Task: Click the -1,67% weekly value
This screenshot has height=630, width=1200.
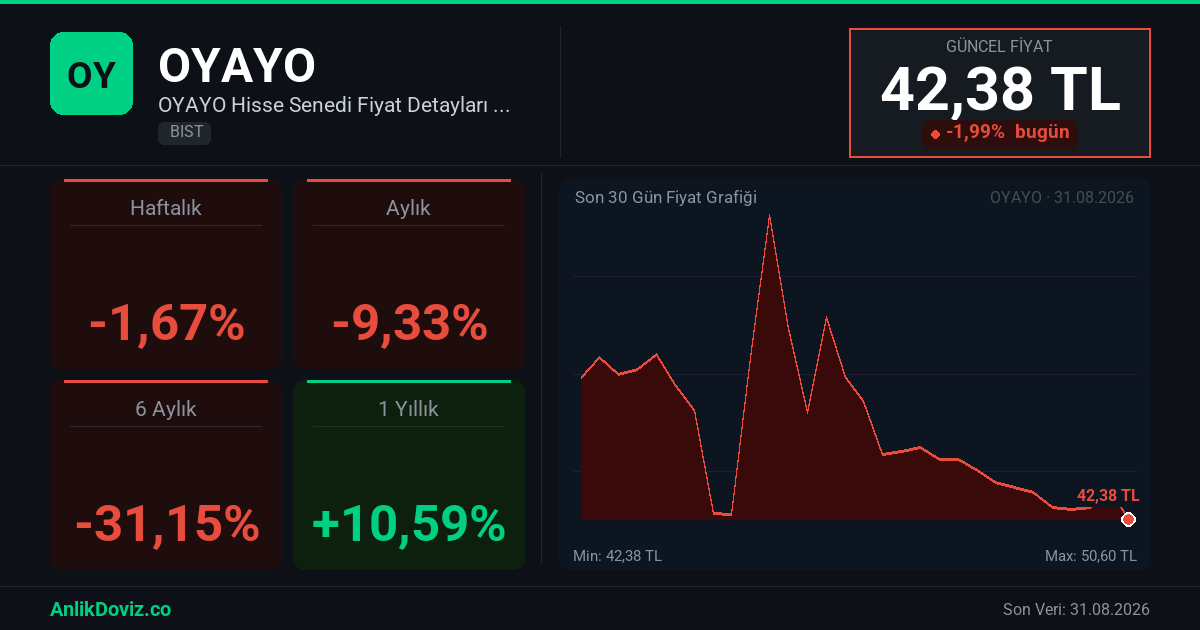Action: [x=166, y=323]
